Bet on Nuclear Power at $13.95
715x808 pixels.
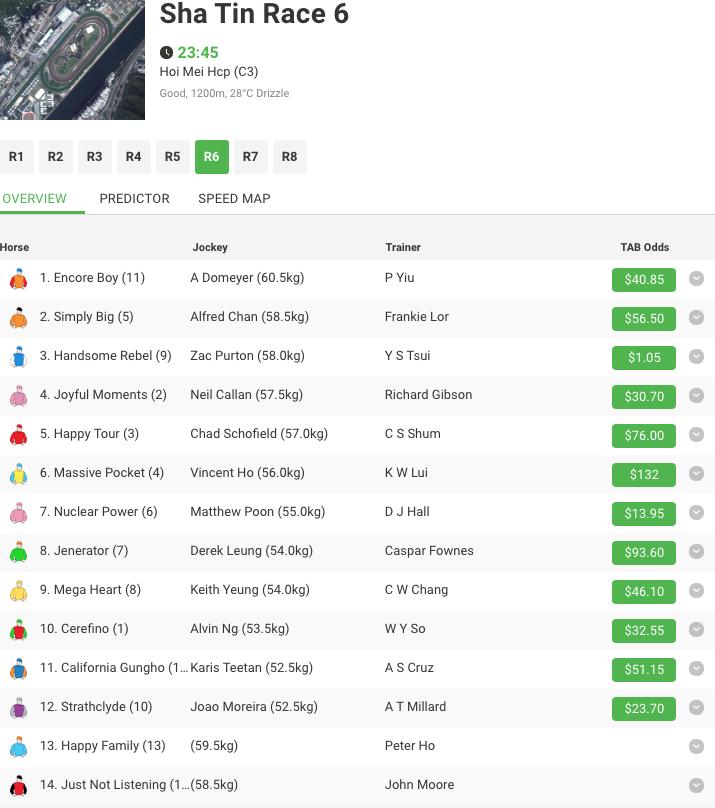[643, 513]
